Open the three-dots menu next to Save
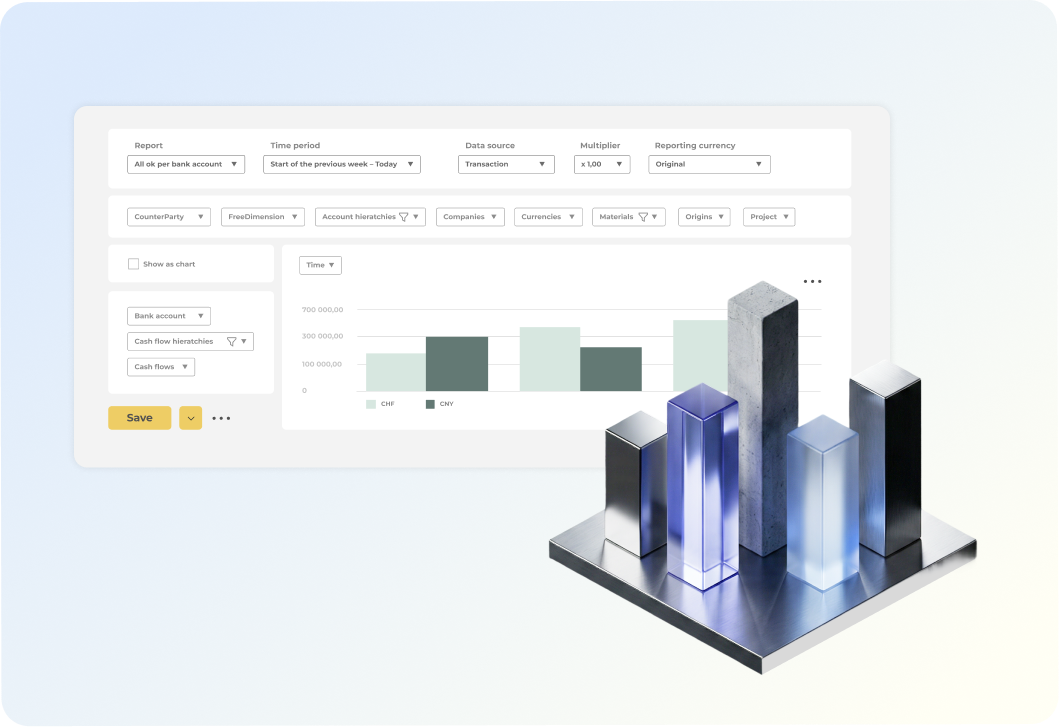This screenshot has width=1059, height=727. [221, 418]
